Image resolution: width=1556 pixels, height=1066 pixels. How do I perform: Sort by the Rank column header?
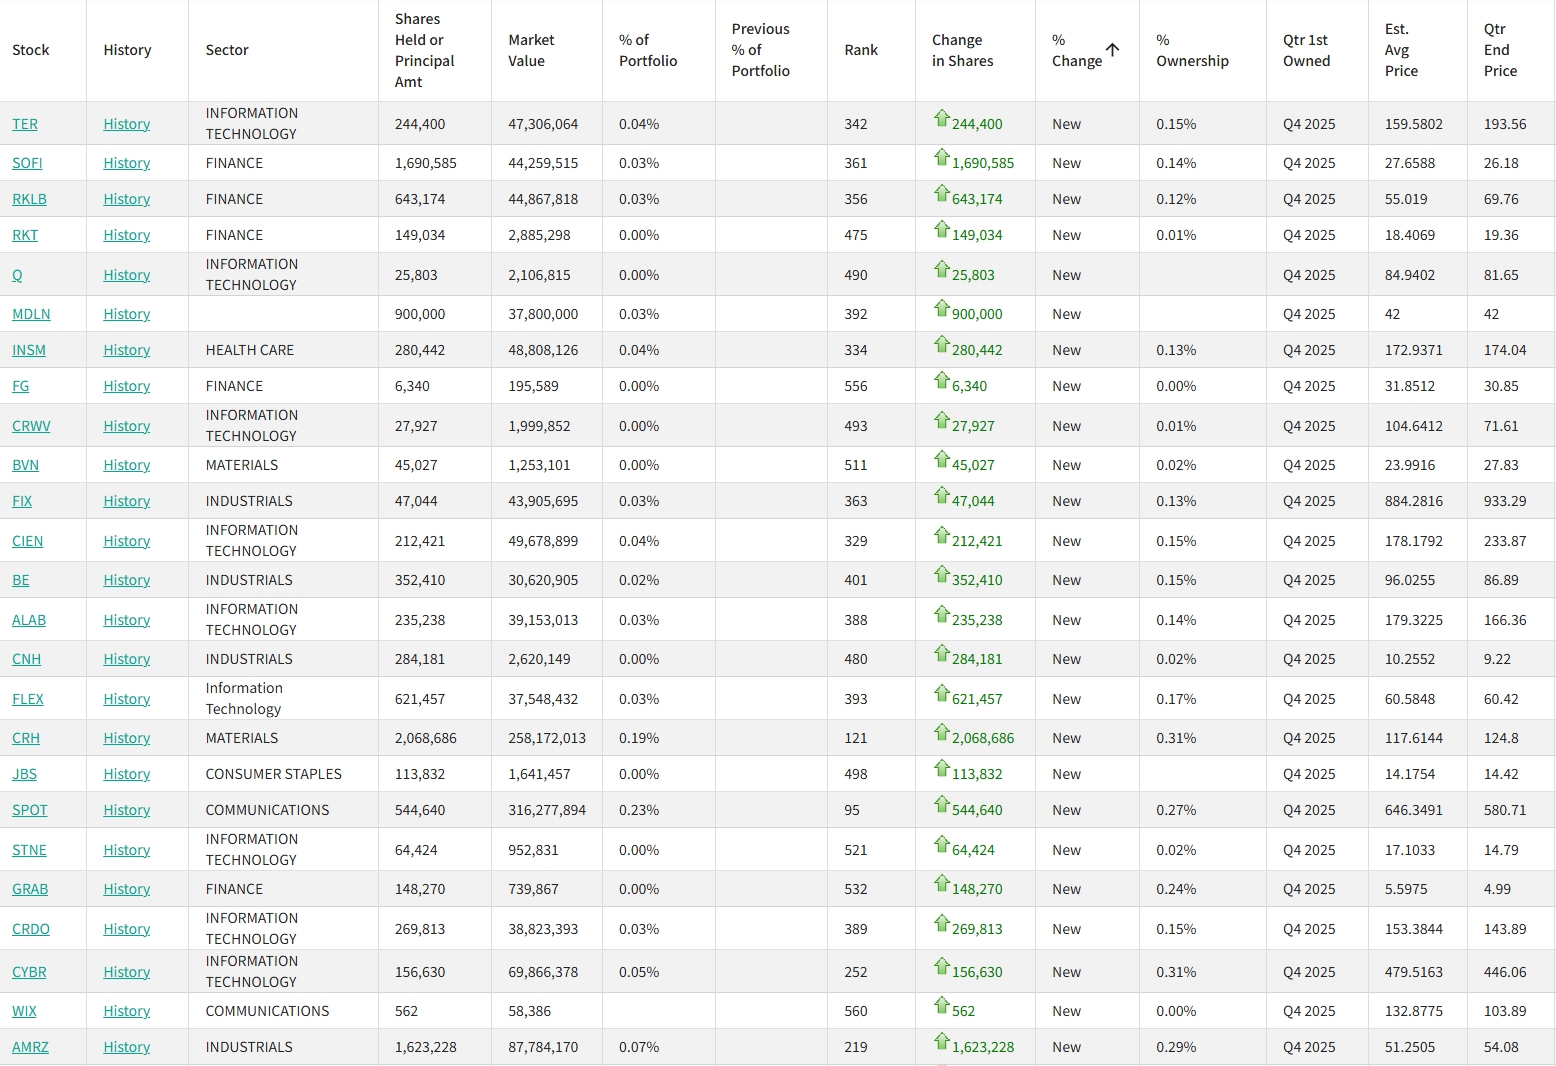(x=860, y=50)
